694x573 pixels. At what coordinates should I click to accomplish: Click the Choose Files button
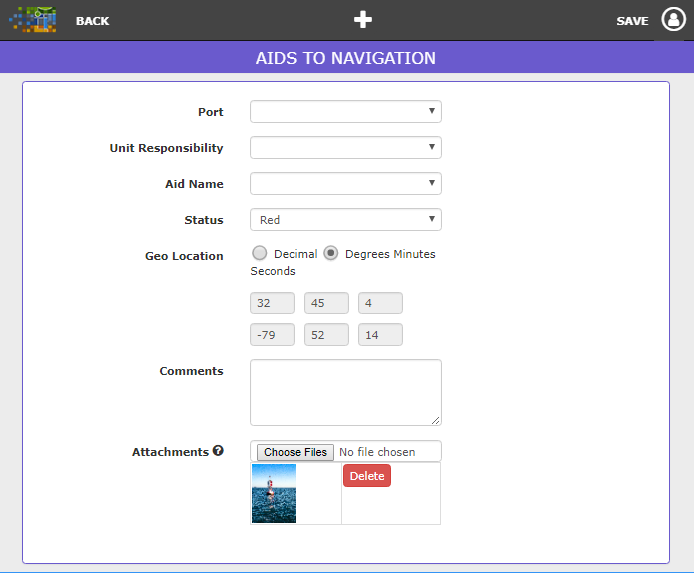(x=295, y=452)
